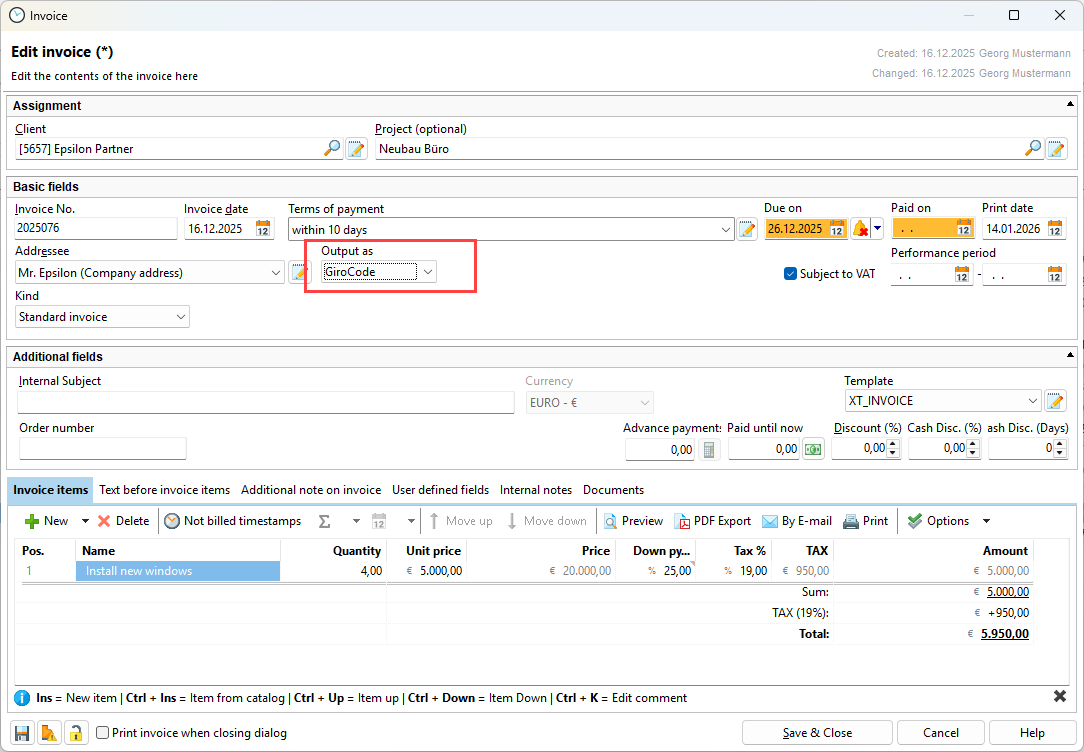Open invoice date calendar picker
This screenshot has width=1084, height=752.
click(263, 229)
